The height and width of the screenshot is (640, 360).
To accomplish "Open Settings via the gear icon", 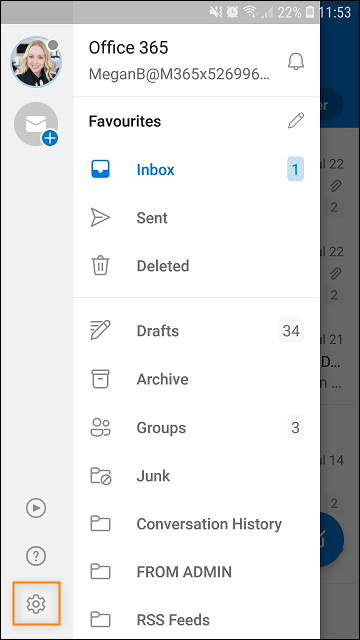I will [36, 603].
